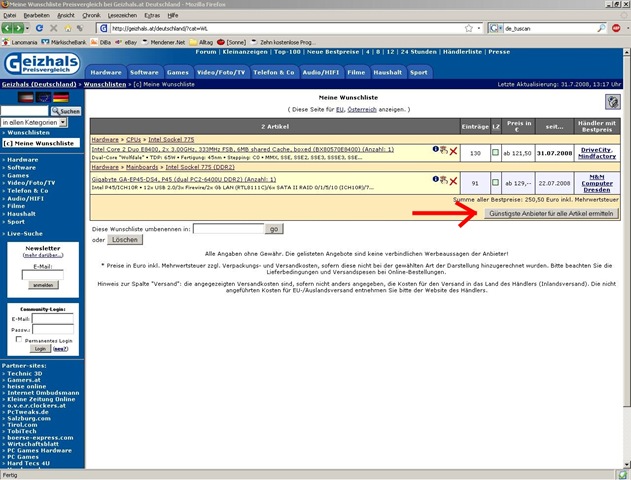Screen dimensions: 631x480
Task: Click the Löschen button
Action: pos(125,240)
